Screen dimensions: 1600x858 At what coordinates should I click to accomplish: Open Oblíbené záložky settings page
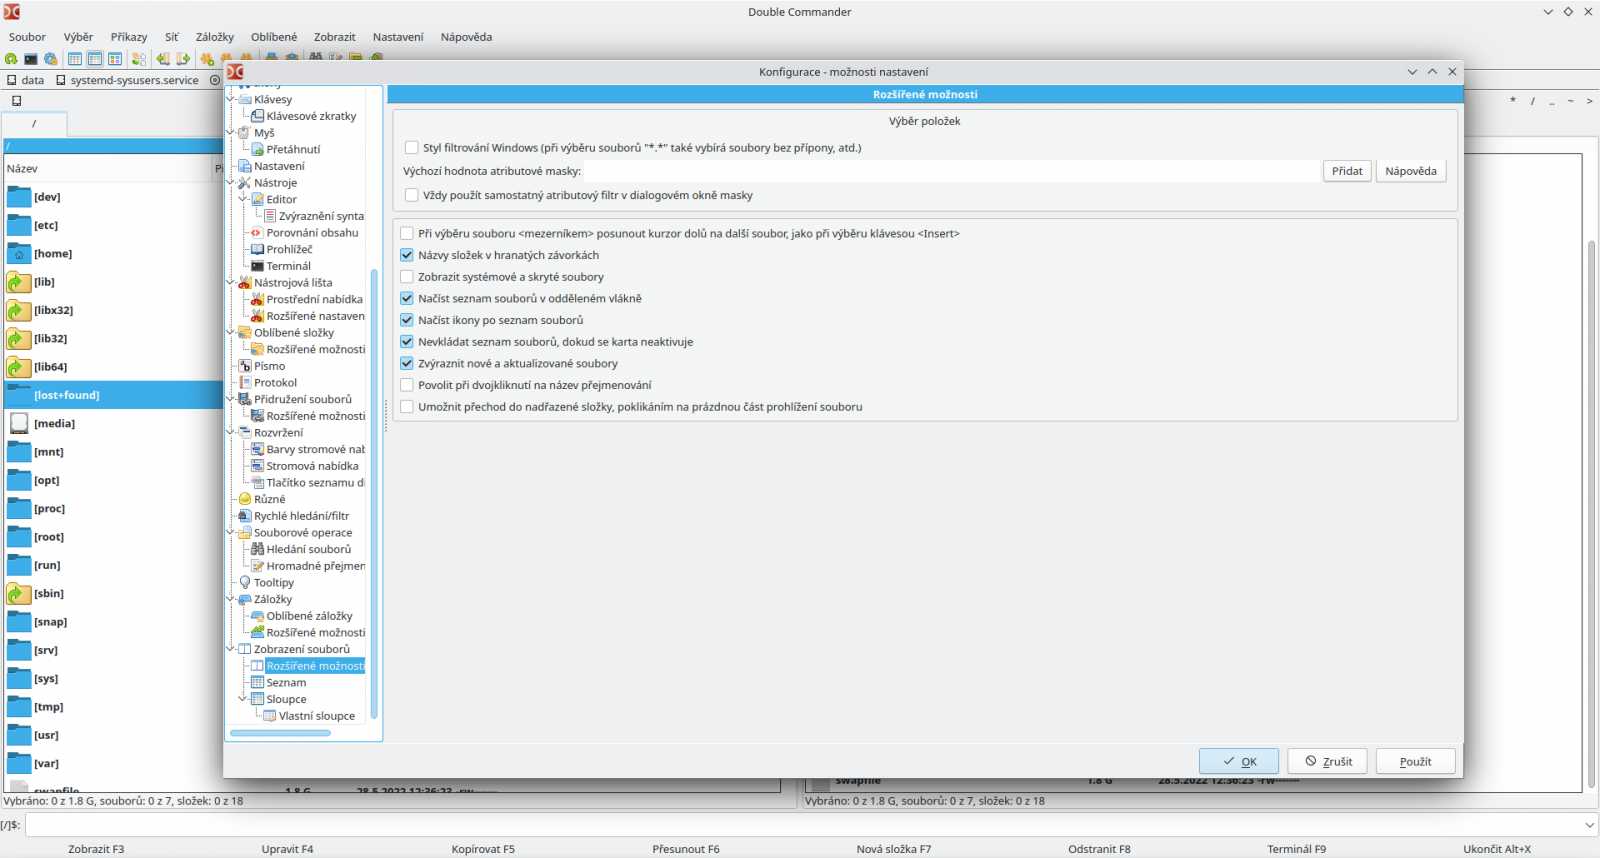(x=309, y=616)
